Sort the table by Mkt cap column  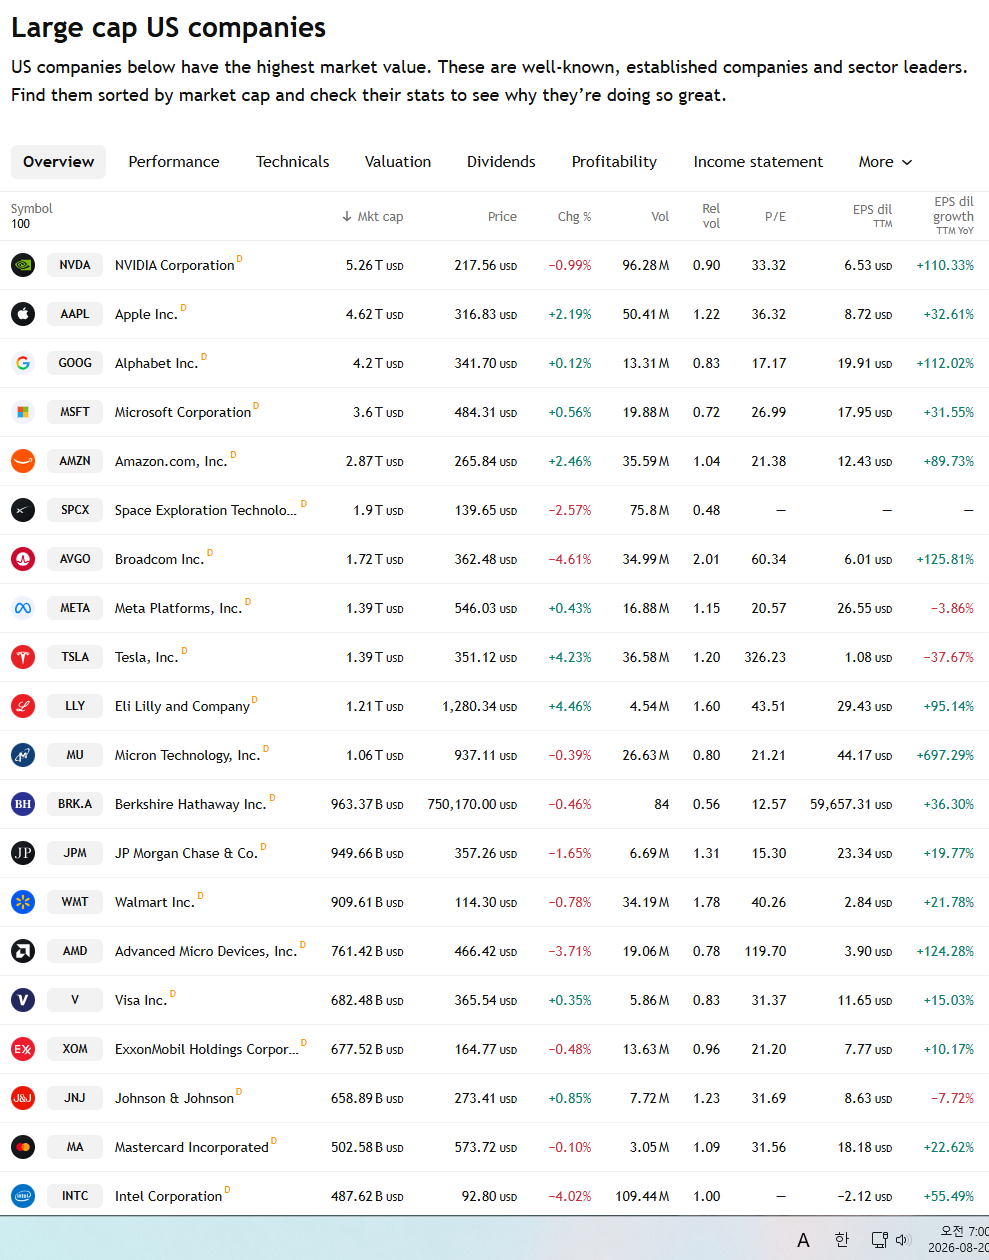[x=372, y=216]
